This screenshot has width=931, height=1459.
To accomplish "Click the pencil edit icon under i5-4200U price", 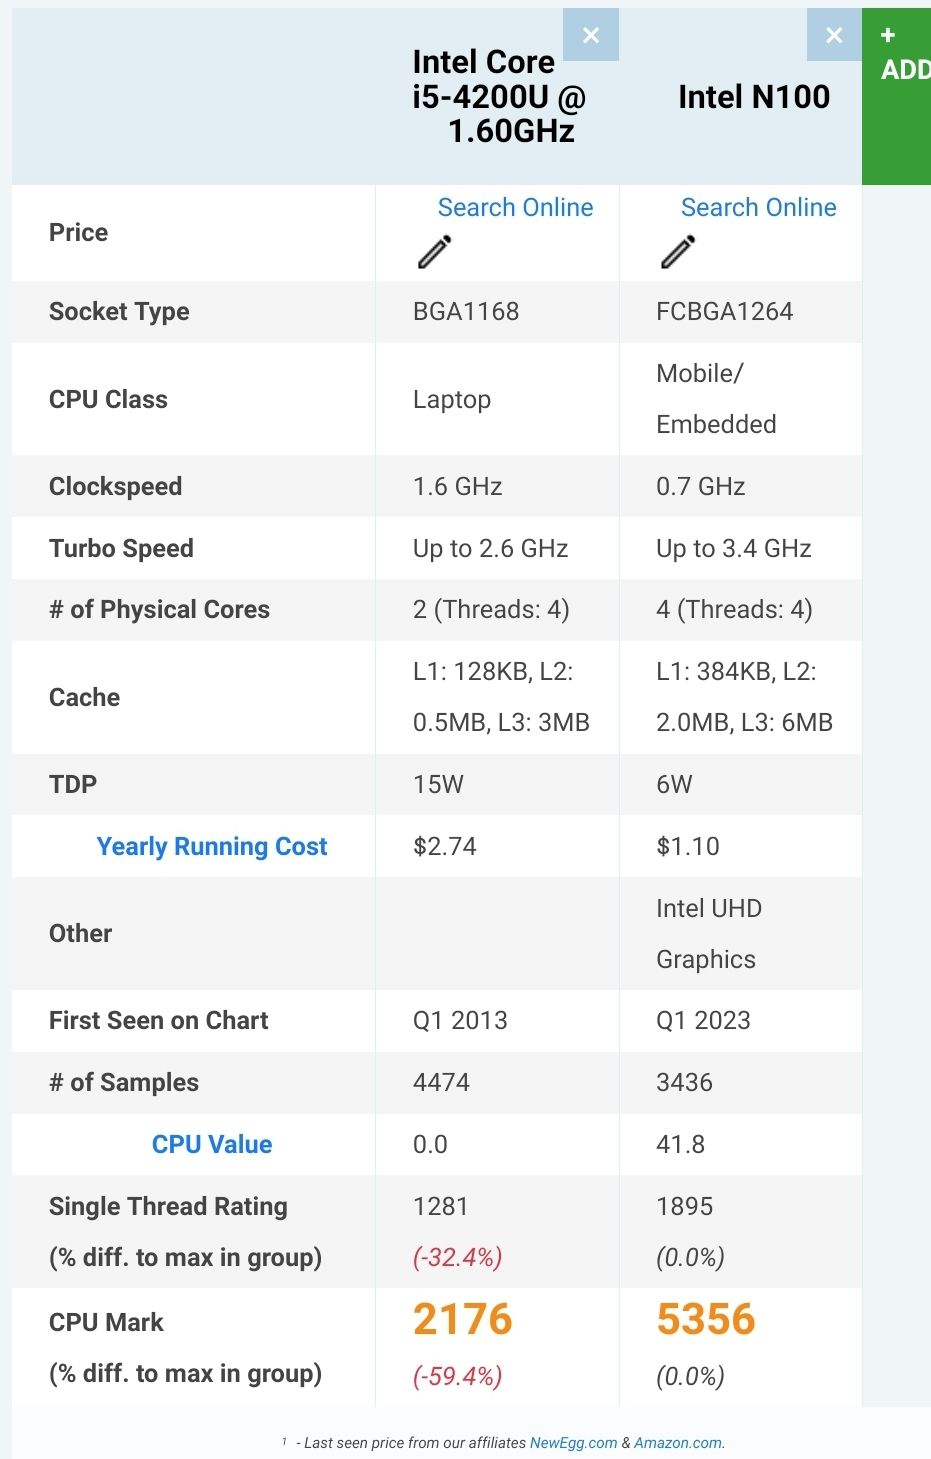I will [x=434, y=250].
